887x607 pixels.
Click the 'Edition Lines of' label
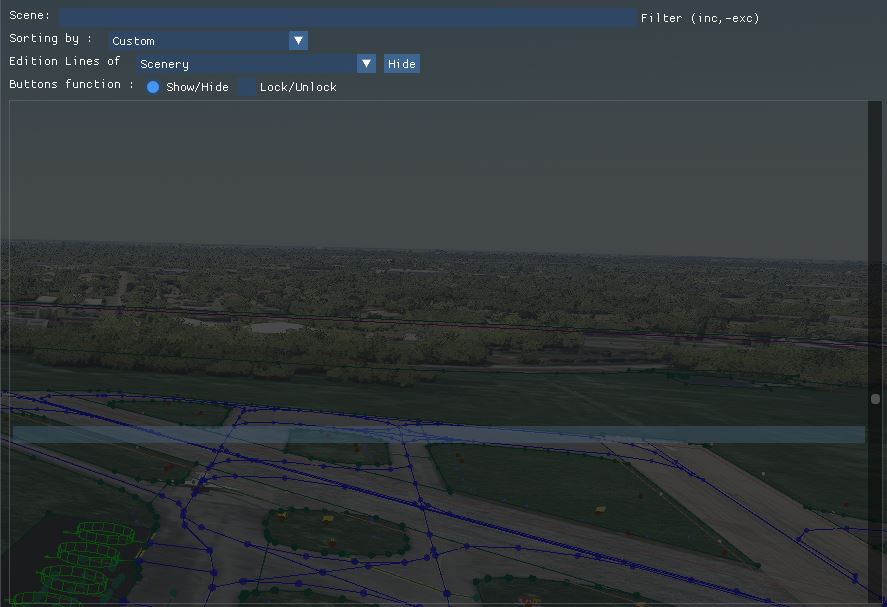coord(65,62)
